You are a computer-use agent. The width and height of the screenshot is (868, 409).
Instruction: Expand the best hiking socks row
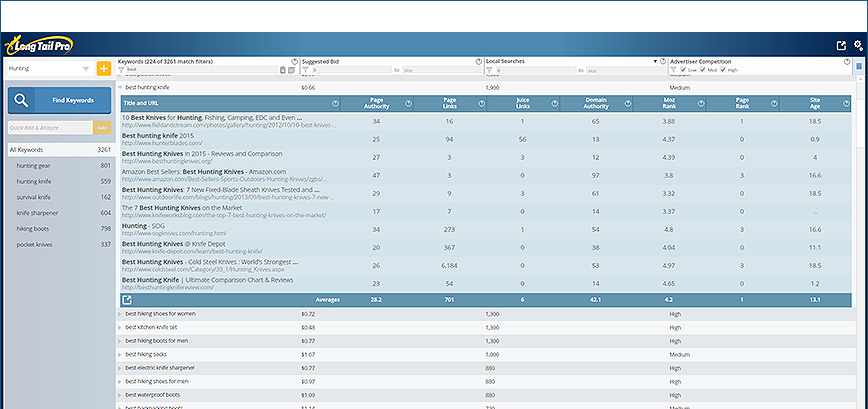[x=120, y=354]
